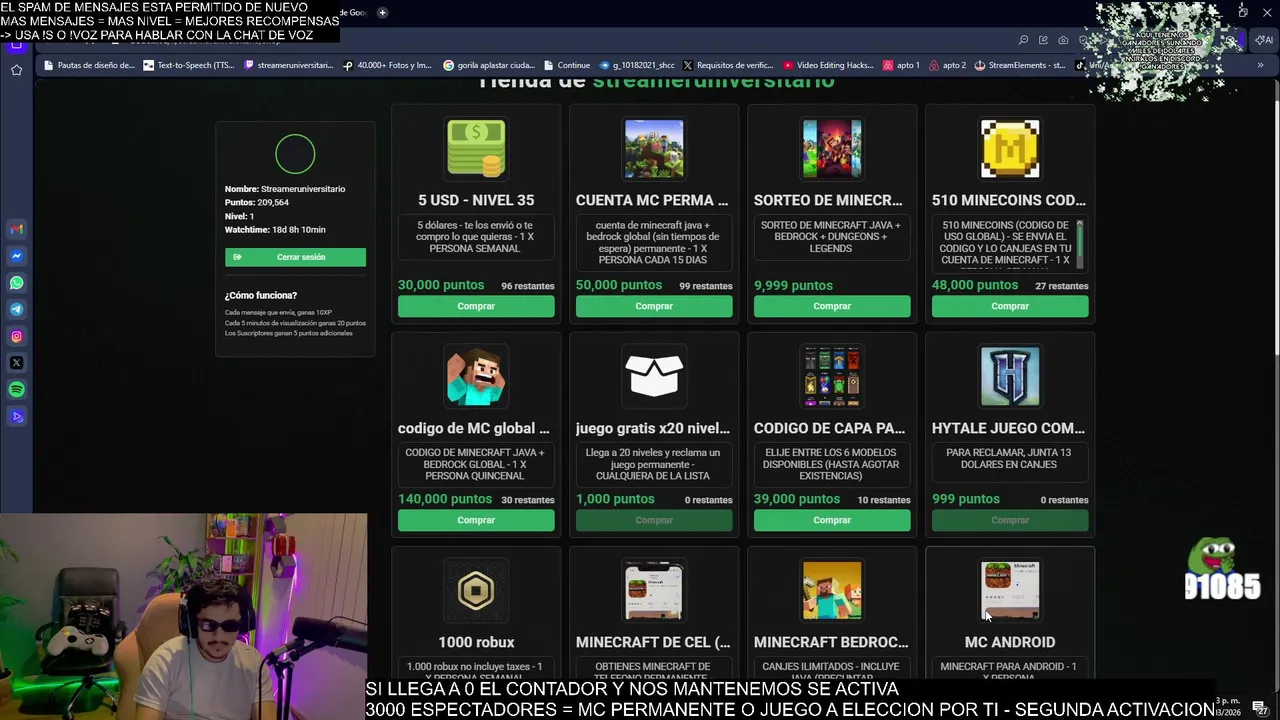Open the 40.000+ Fotos y Im bookmark

[x=387, y=65]
